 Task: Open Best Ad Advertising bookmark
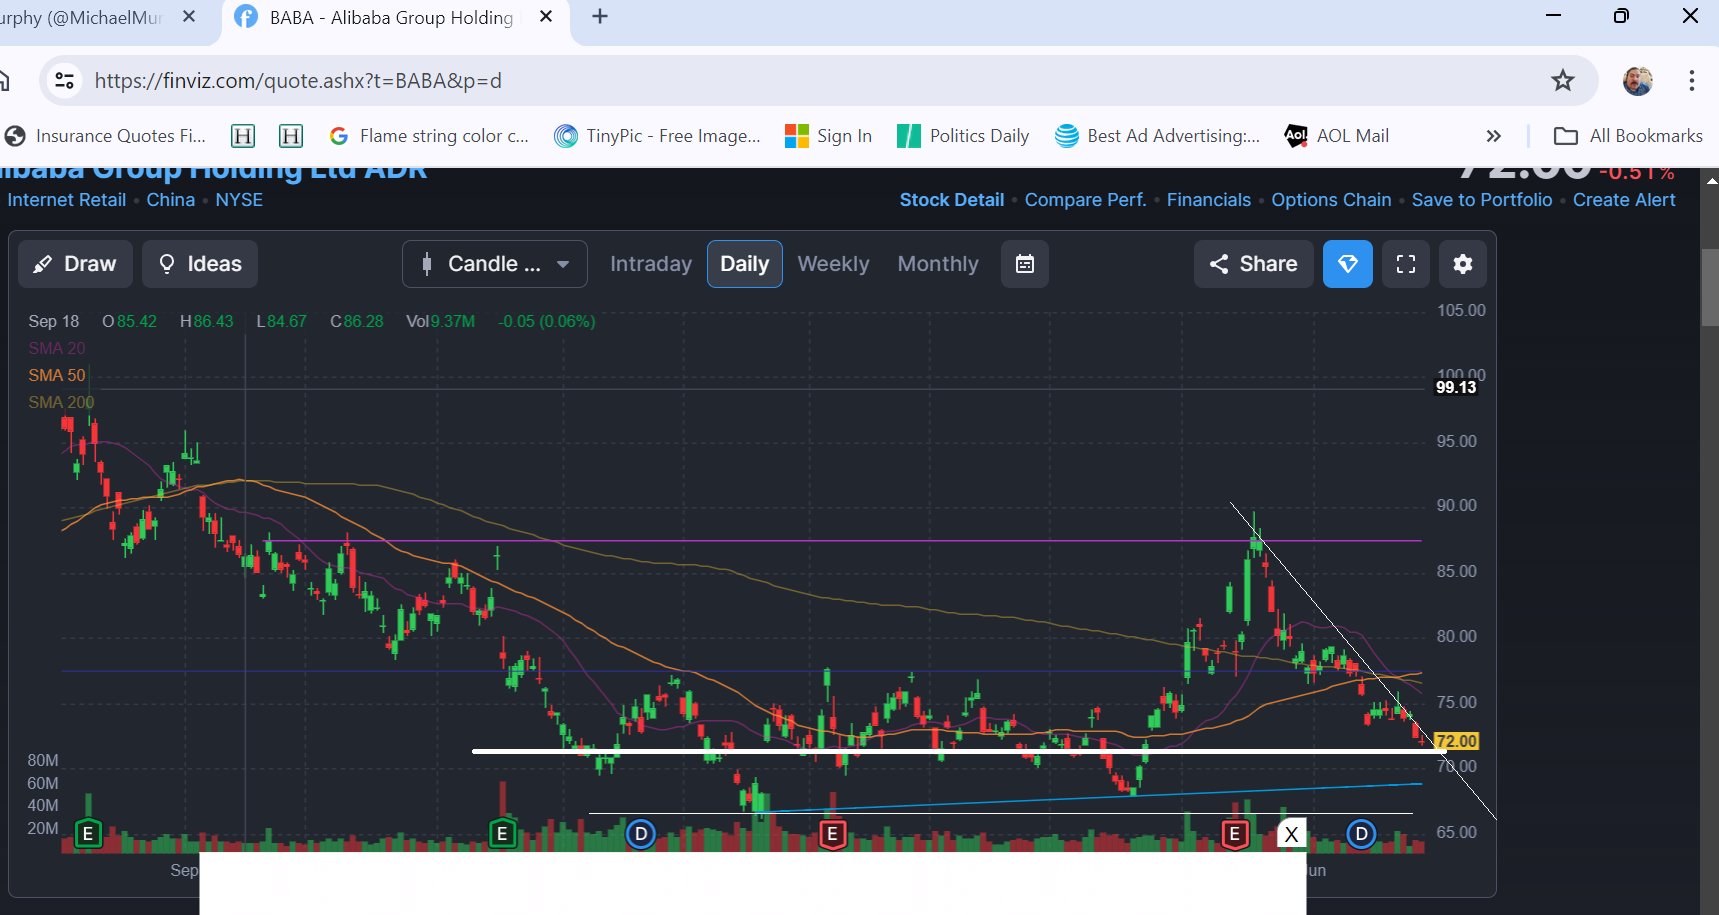coord(1158,136)
